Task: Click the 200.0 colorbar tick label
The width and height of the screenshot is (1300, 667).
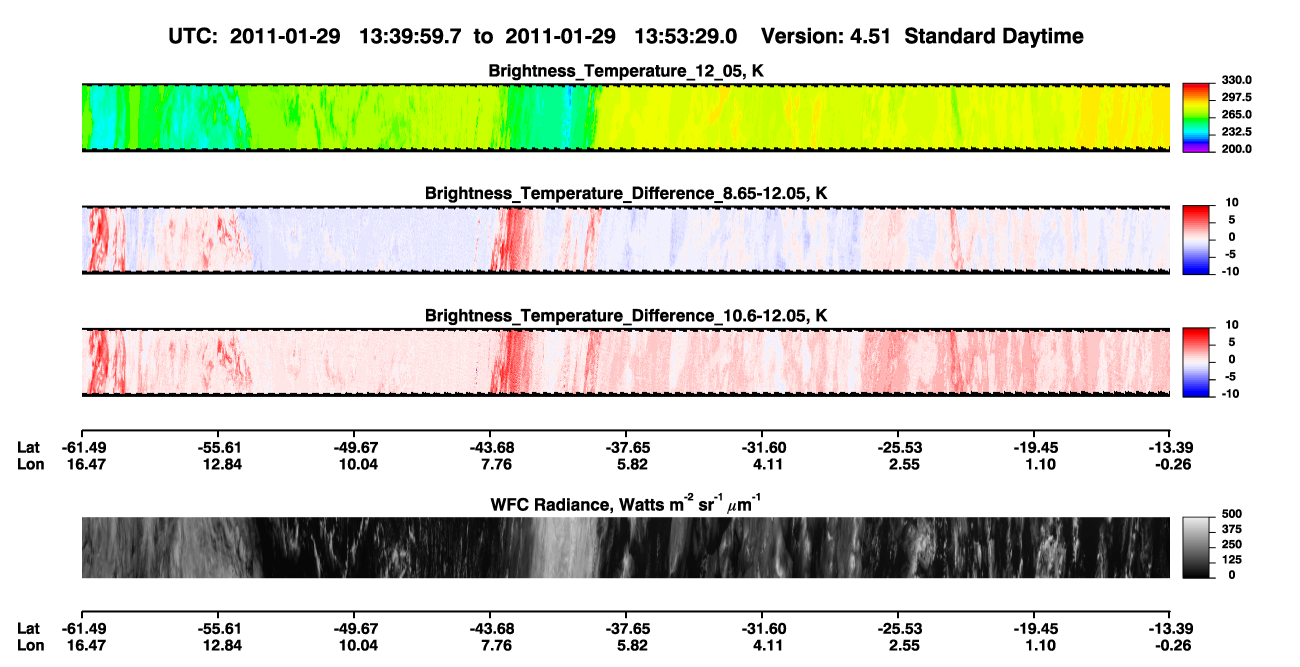Action: tap(1236, 148)
